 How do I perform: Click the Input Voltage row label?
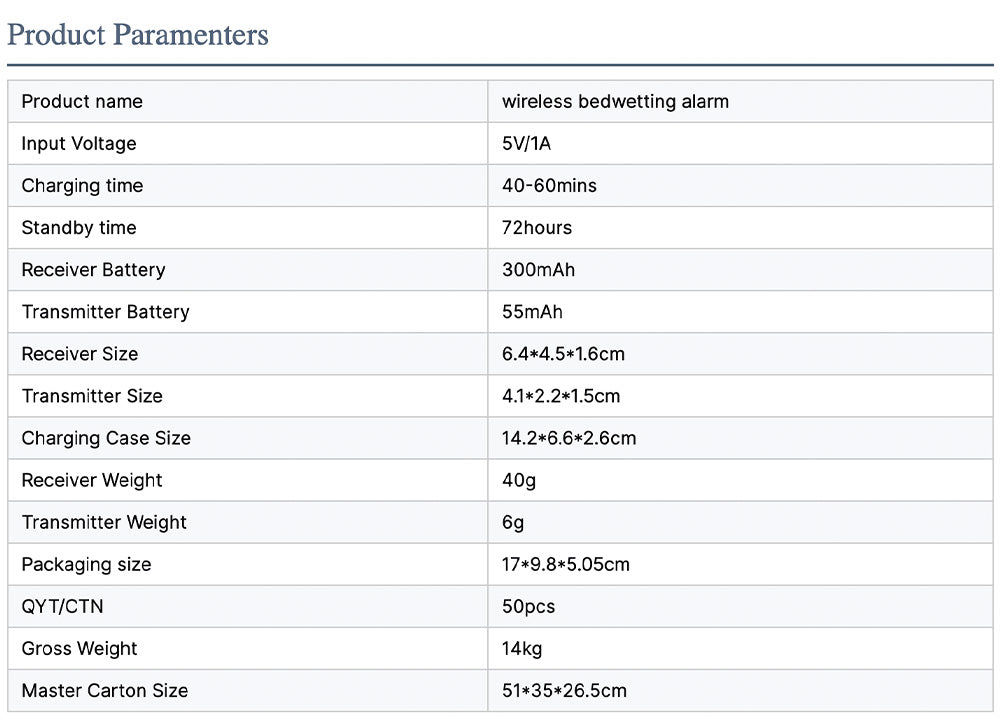point(79,144)
